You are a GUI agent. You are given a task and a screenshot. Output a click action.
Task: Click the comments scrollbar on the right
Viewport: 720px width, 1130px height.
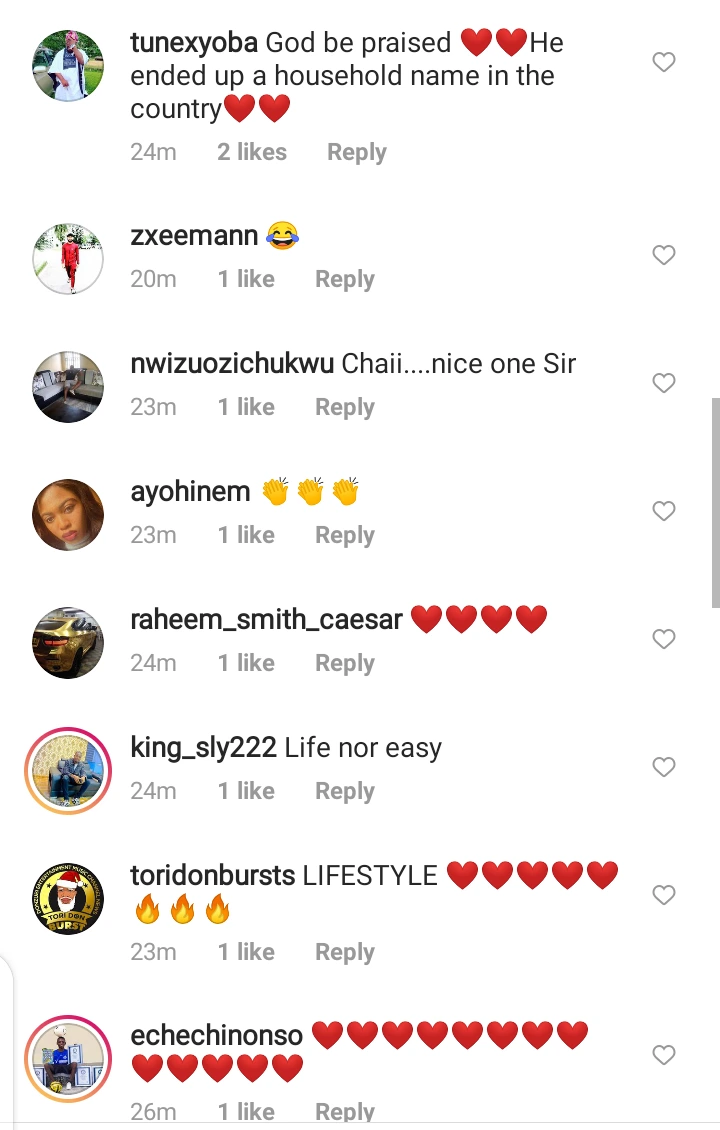click(715, 500)
